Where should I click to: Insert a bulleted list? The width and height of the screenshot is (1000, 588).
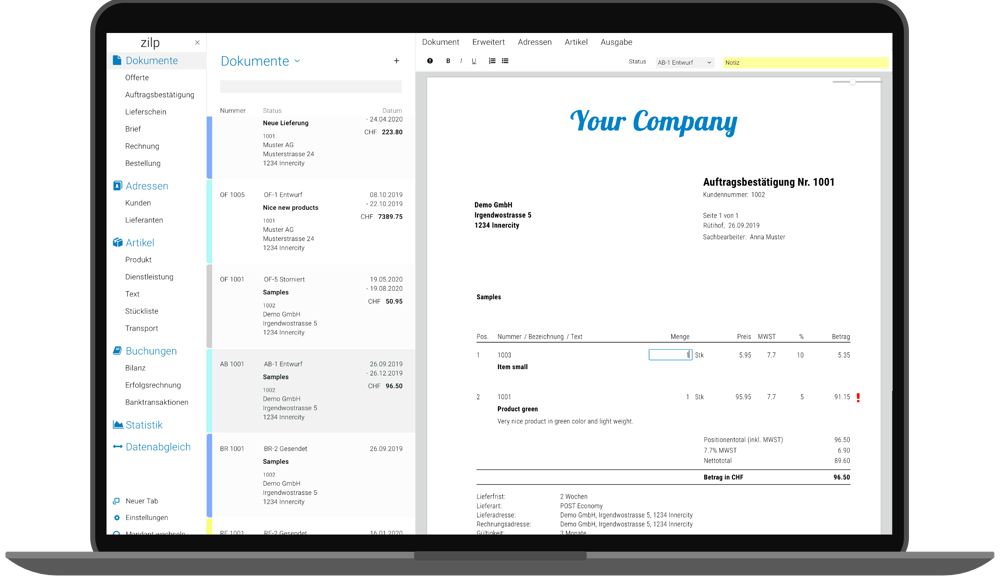pyautogui.click(x=505, y=62)
